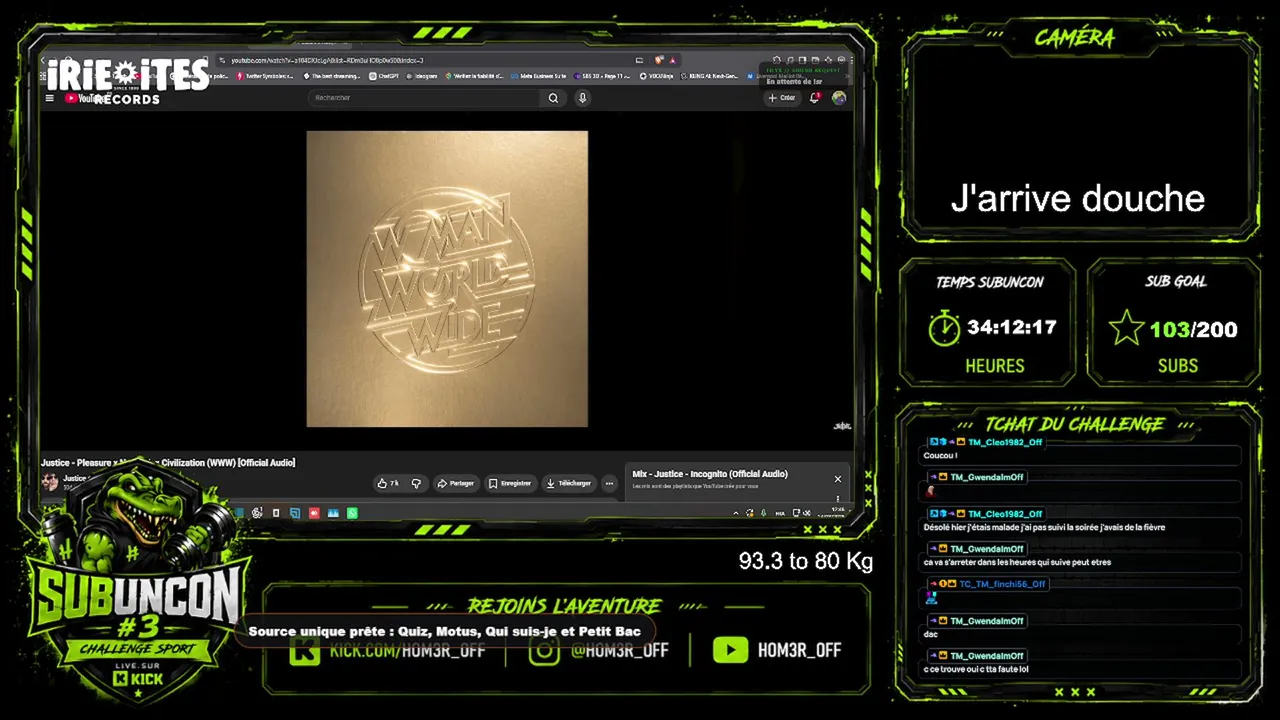Click the Partager share button
1280x720 pixels.
pyautogui.click(x=456, y=483)
